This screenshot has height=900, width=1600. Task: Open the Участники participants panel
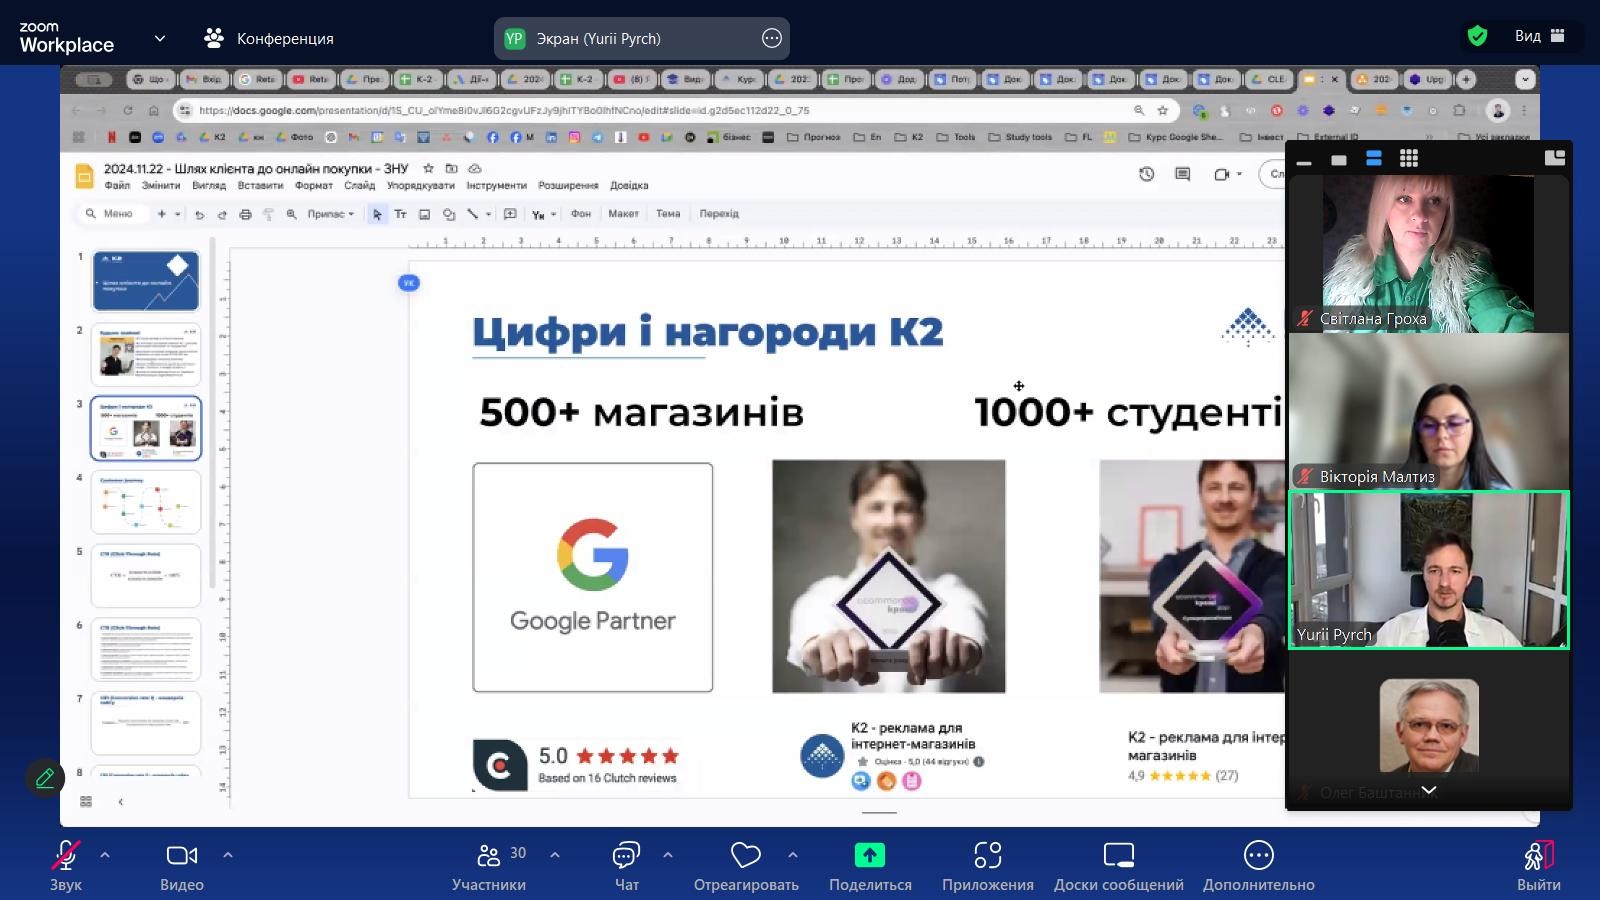[489, 865]
